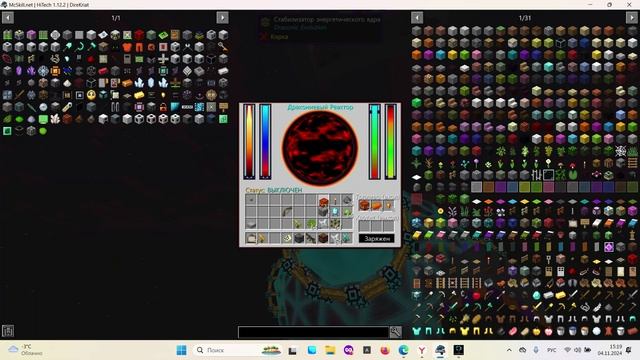Pick the yellow smiley coin in bookmarks
This screenshot has width=640, height=360.
click(91, 95)
